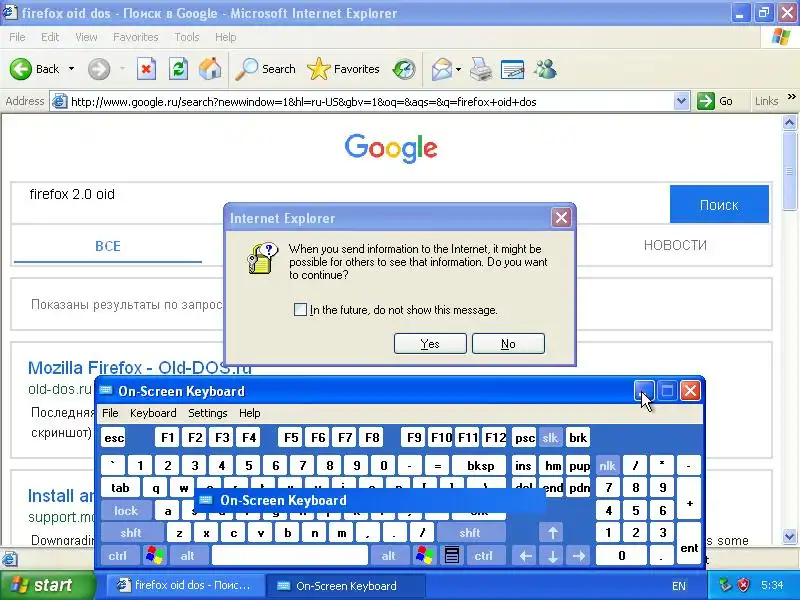Viewport: 800px width, 600px height.
Task: Click the scrollbar down arrow
Action: 789,536
